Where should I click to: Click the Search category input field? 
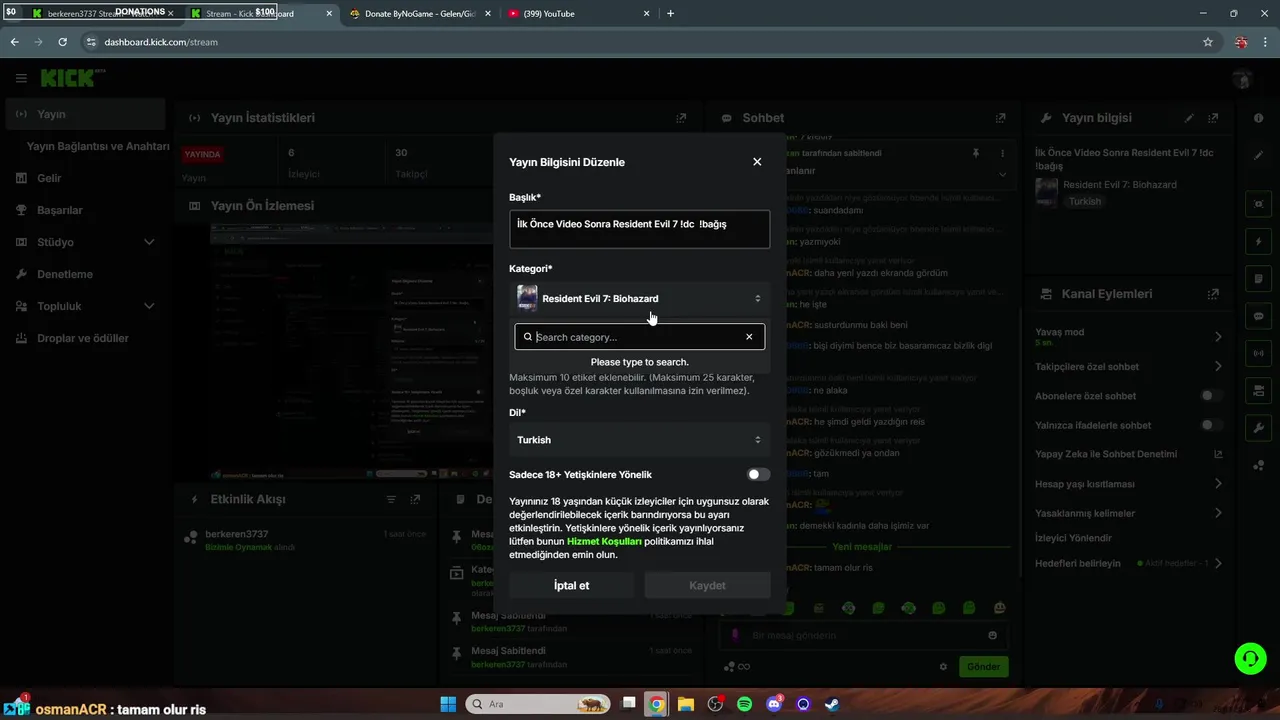pos(638,337)
